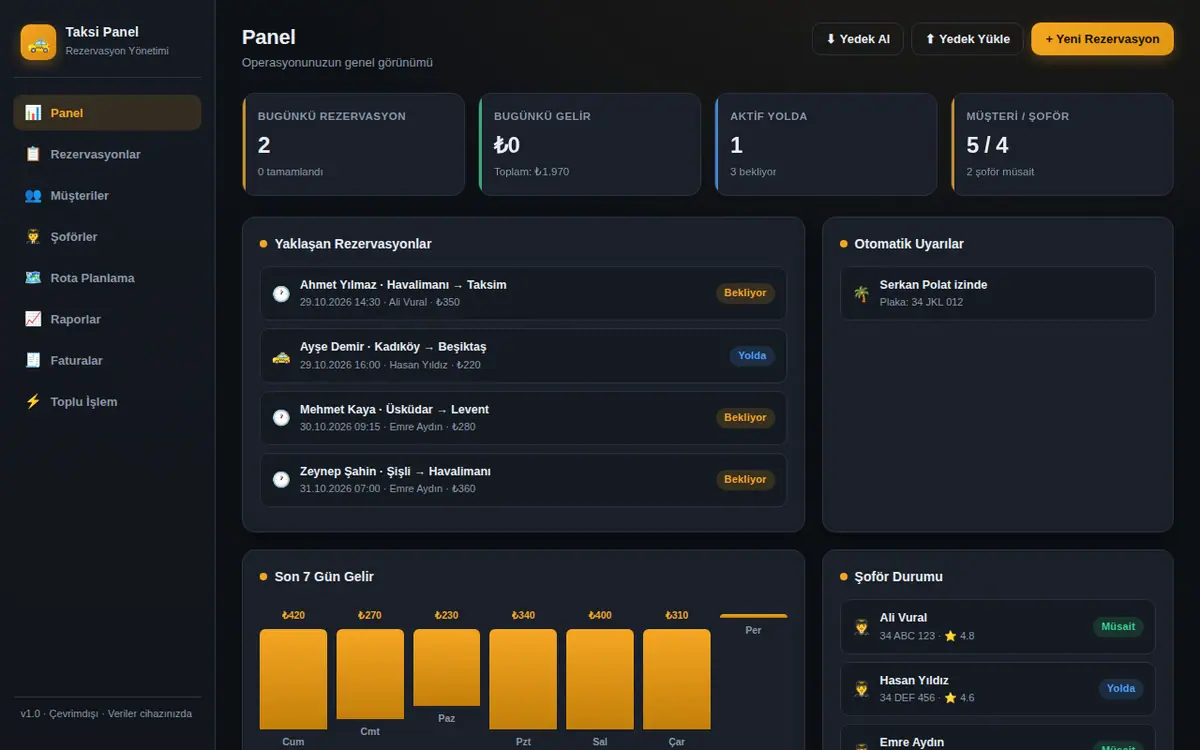Click the Serkan Polat izinde alert text

tap(933, 285)
